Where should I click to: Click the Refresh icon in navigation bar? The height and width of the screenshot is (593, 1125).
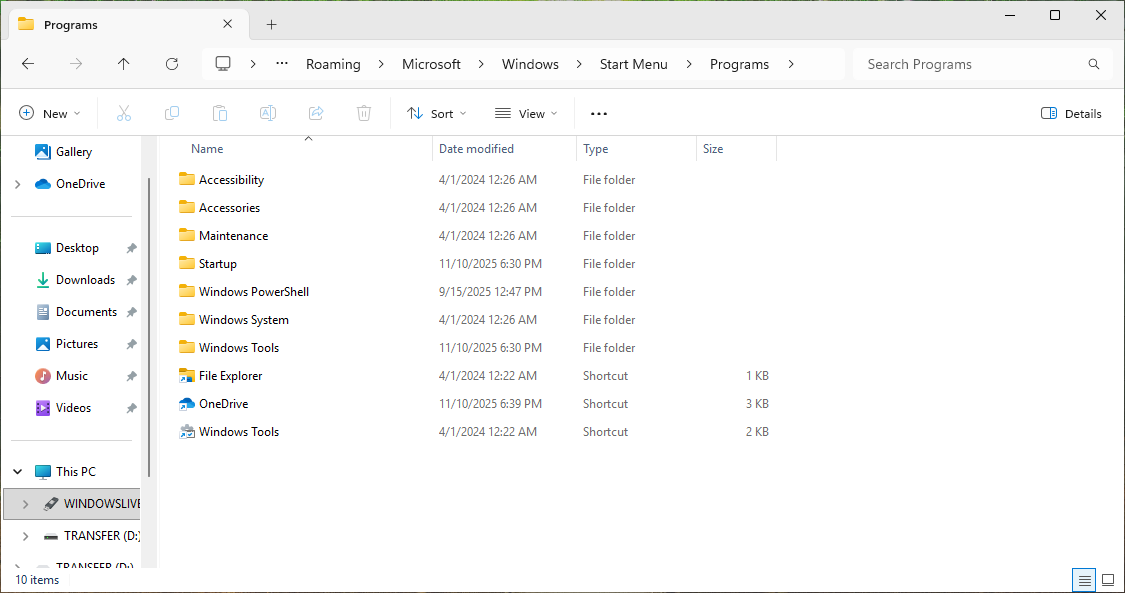pos(172,64)
